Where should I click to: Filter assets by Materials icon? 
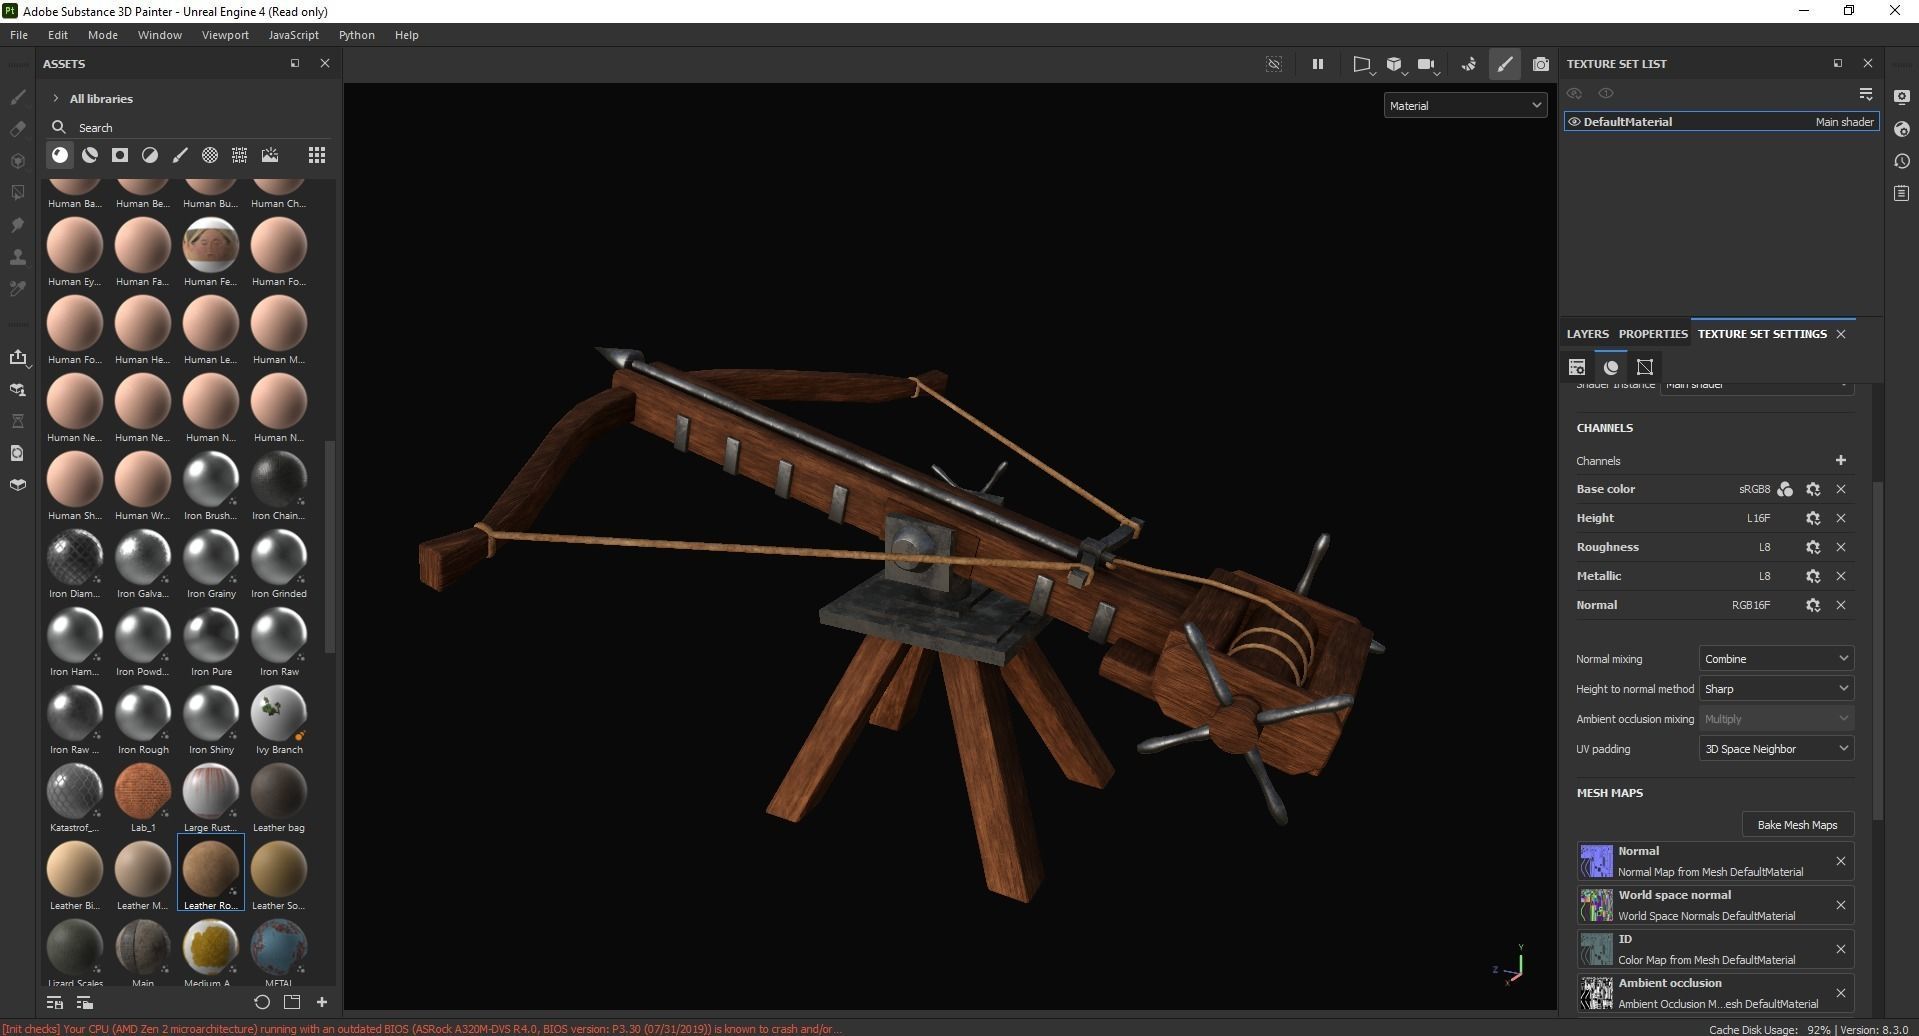coord(60,155)
